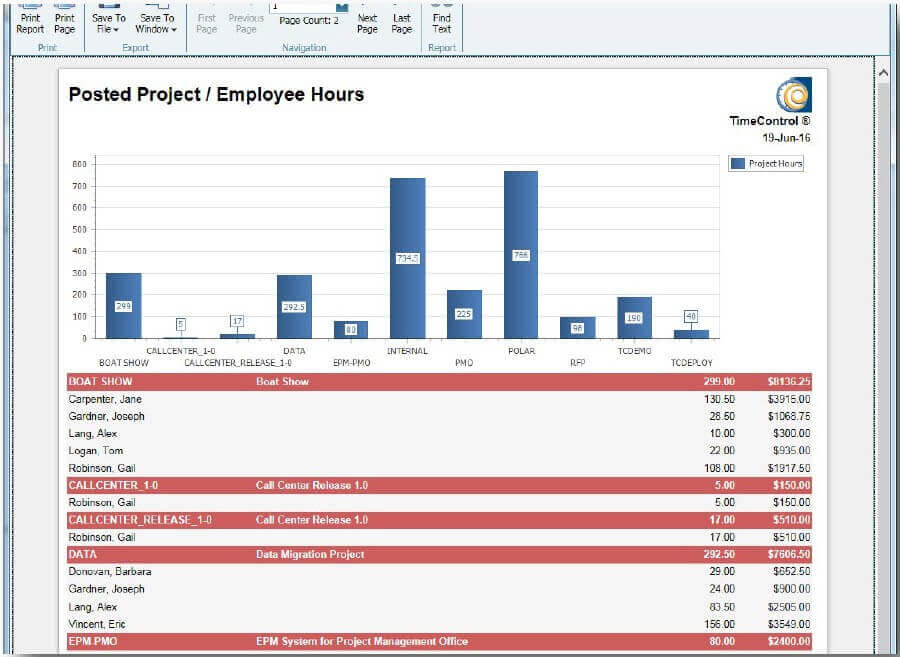Image resolution: width=900 pixels, height=657 pixels.
Task: Jump to the Last Page
Action: pos(401,22)
